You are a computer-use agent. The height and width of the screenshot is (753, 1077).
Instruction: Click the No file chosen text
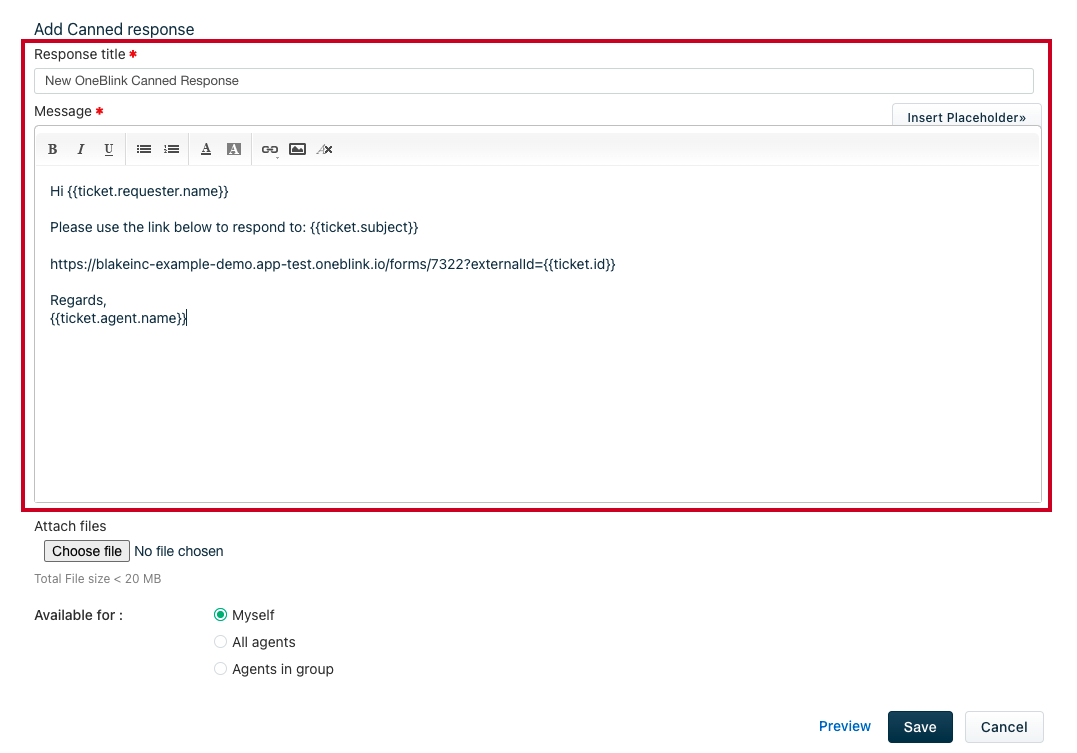(179, 551)
